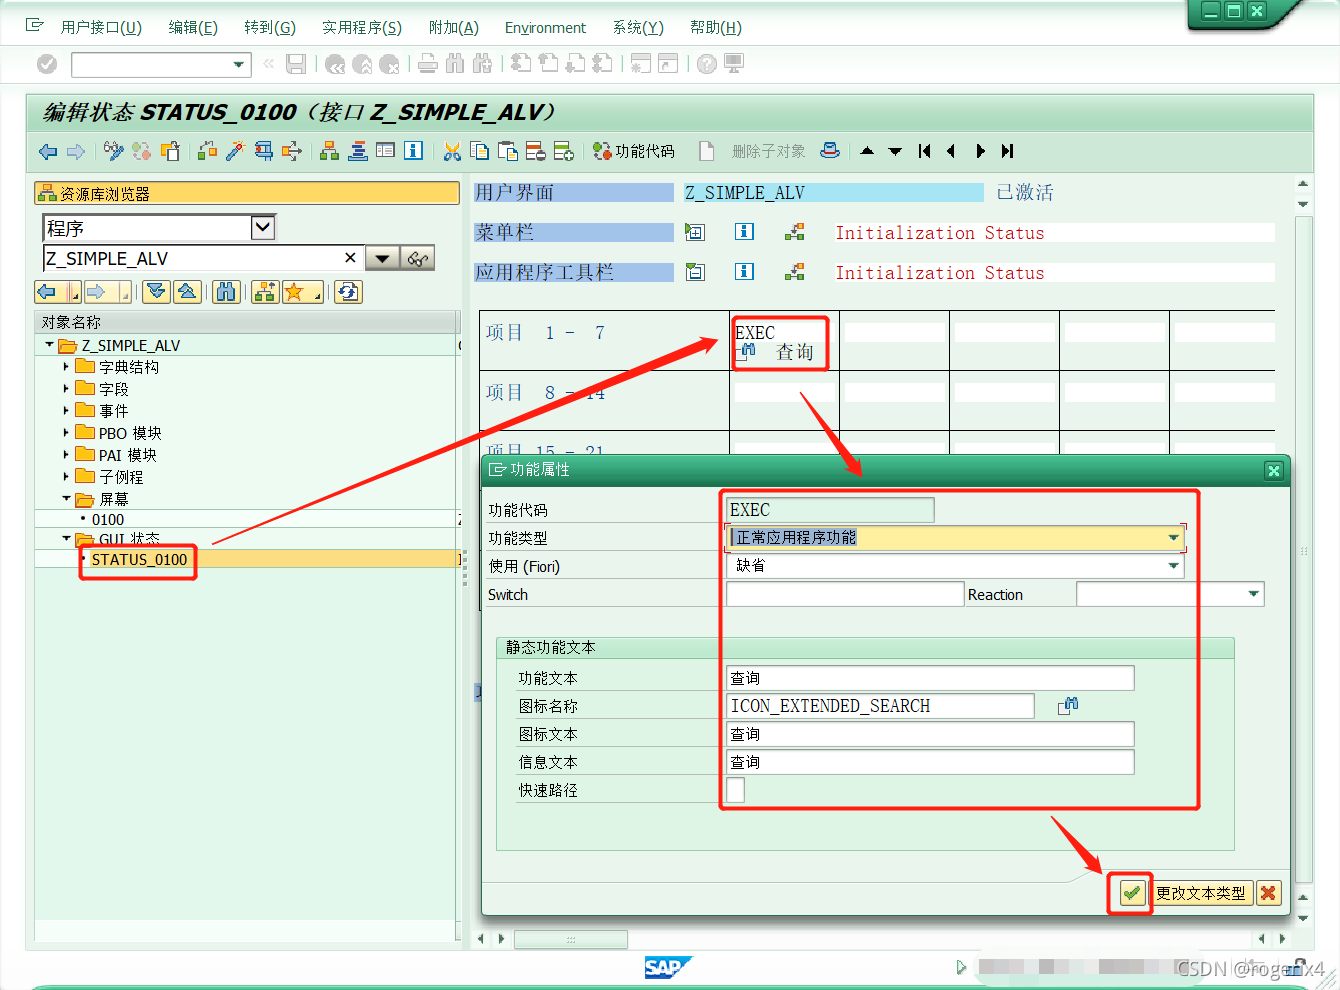Click the next page right arrow icon
This screenshot has width=1340, height=990.
(980, 151)
